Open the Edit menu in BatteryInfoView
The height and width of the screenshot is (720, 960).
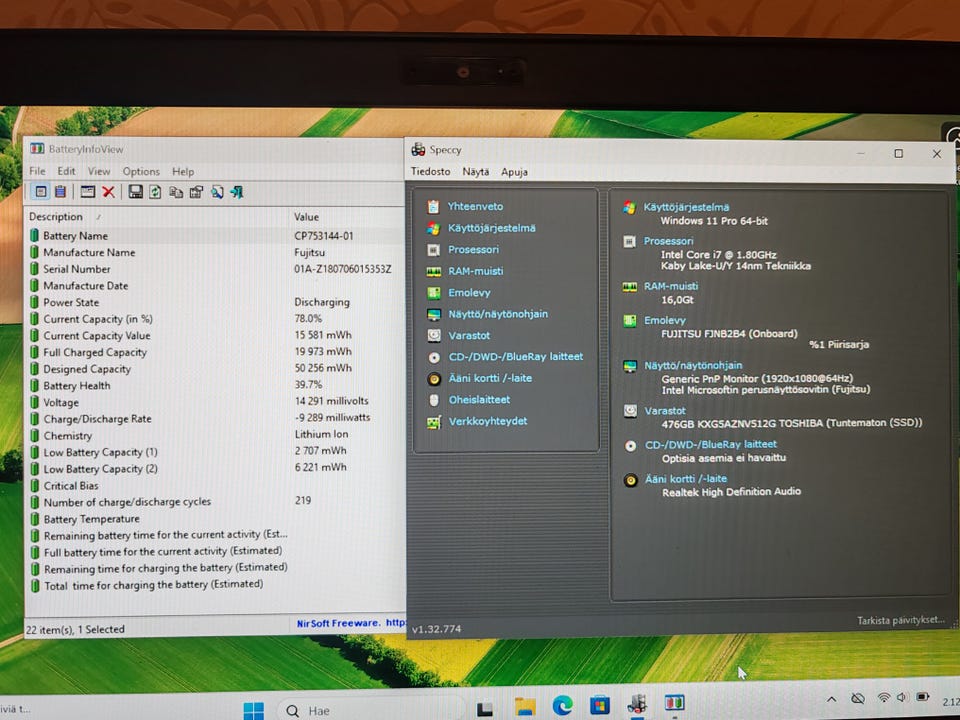point(66,171)
